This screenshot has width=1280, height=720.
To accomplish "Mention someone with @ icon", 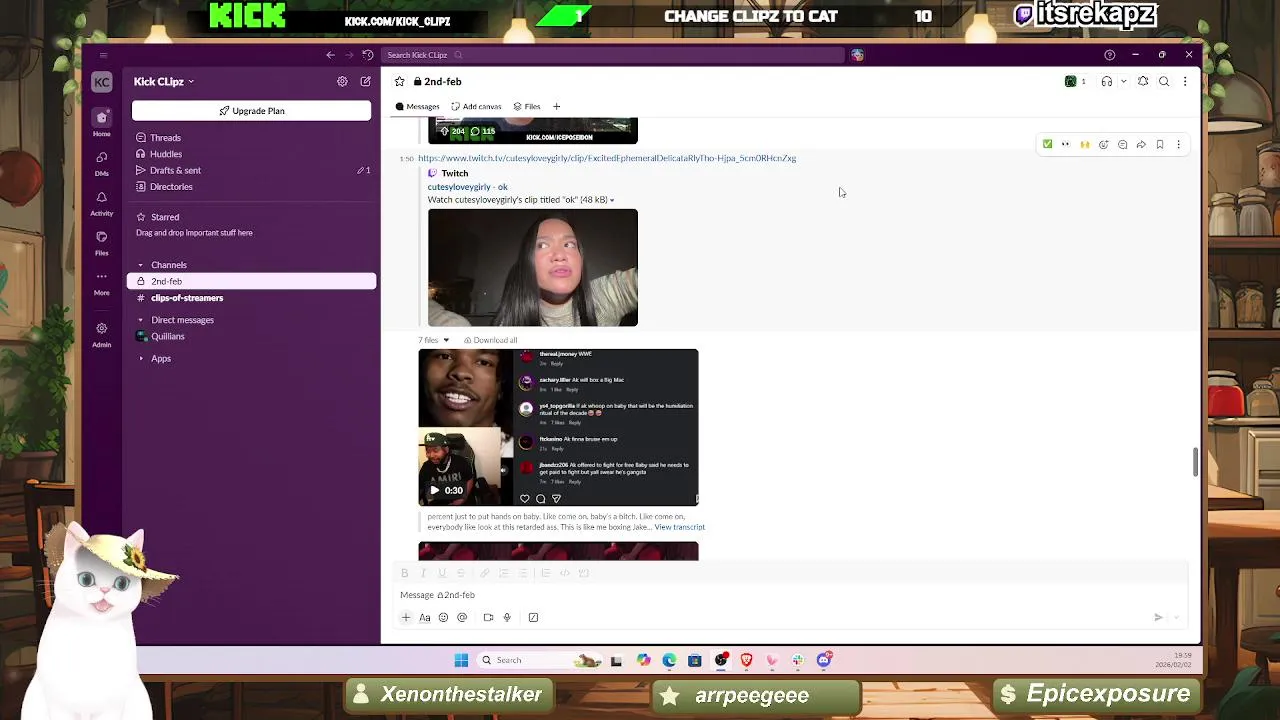I will tap(462, 617).
